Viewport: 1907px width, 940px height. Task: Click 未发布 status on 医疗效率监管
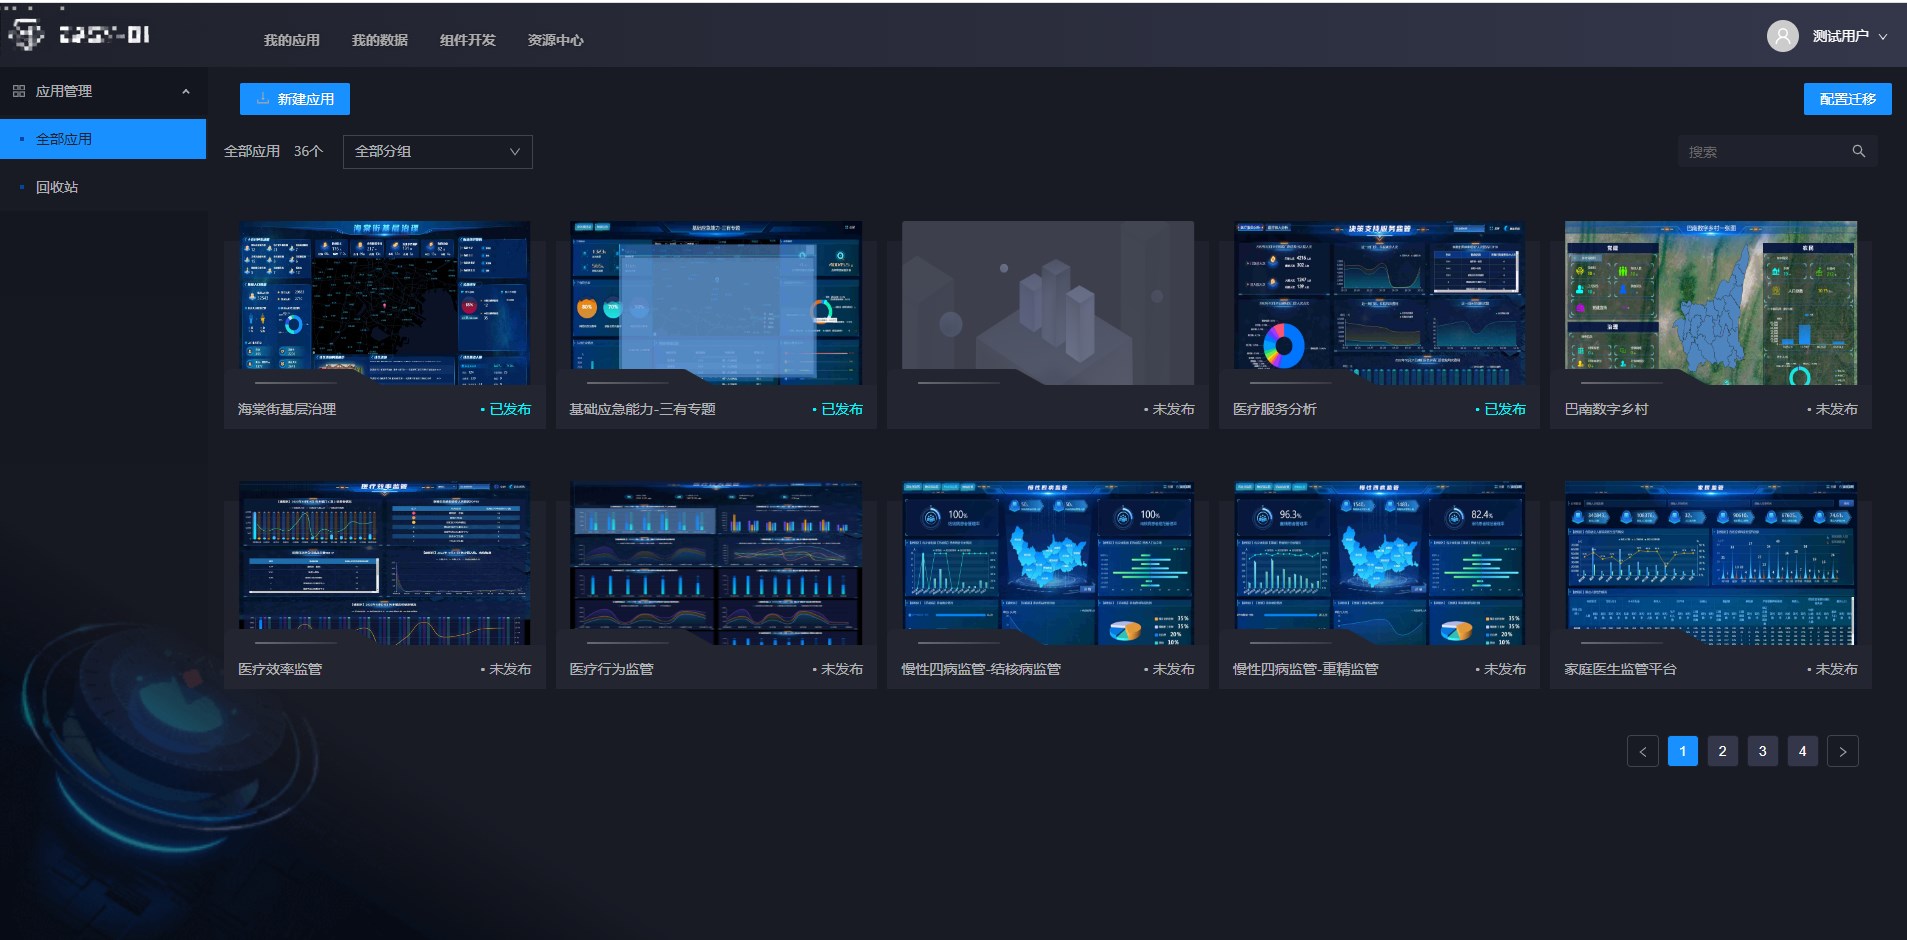click(x=506, y=669)
